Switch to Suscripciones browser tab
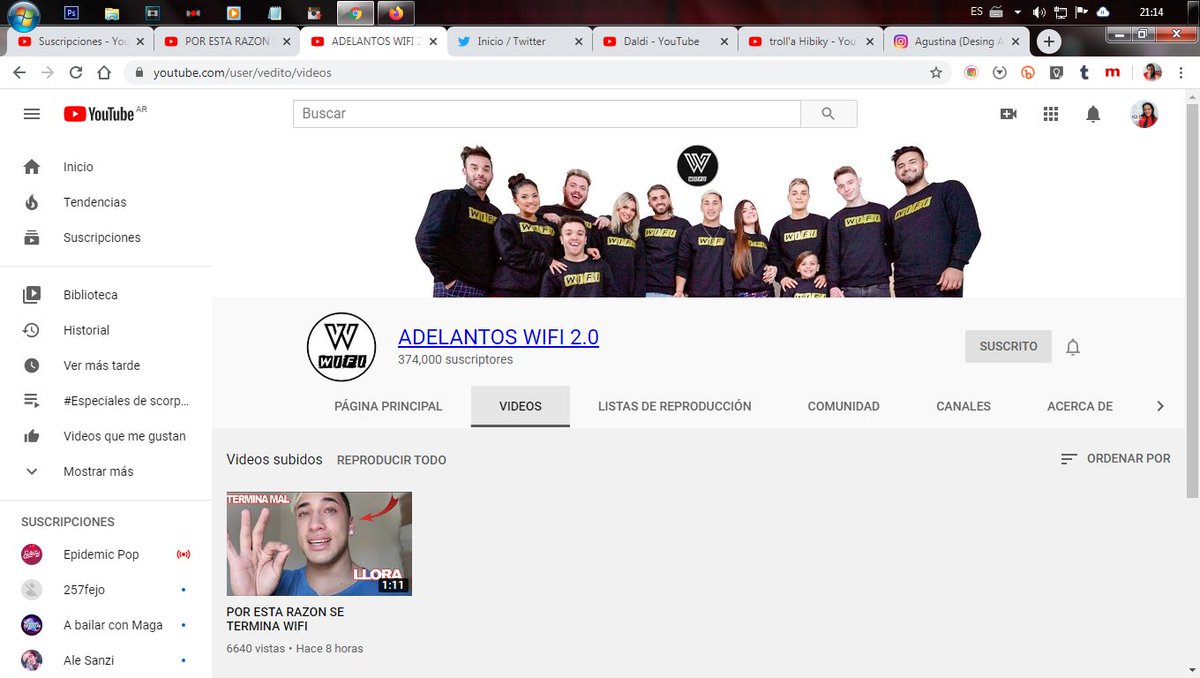The width and height of the screenshot is (1200, 678). tap(80, 41)
